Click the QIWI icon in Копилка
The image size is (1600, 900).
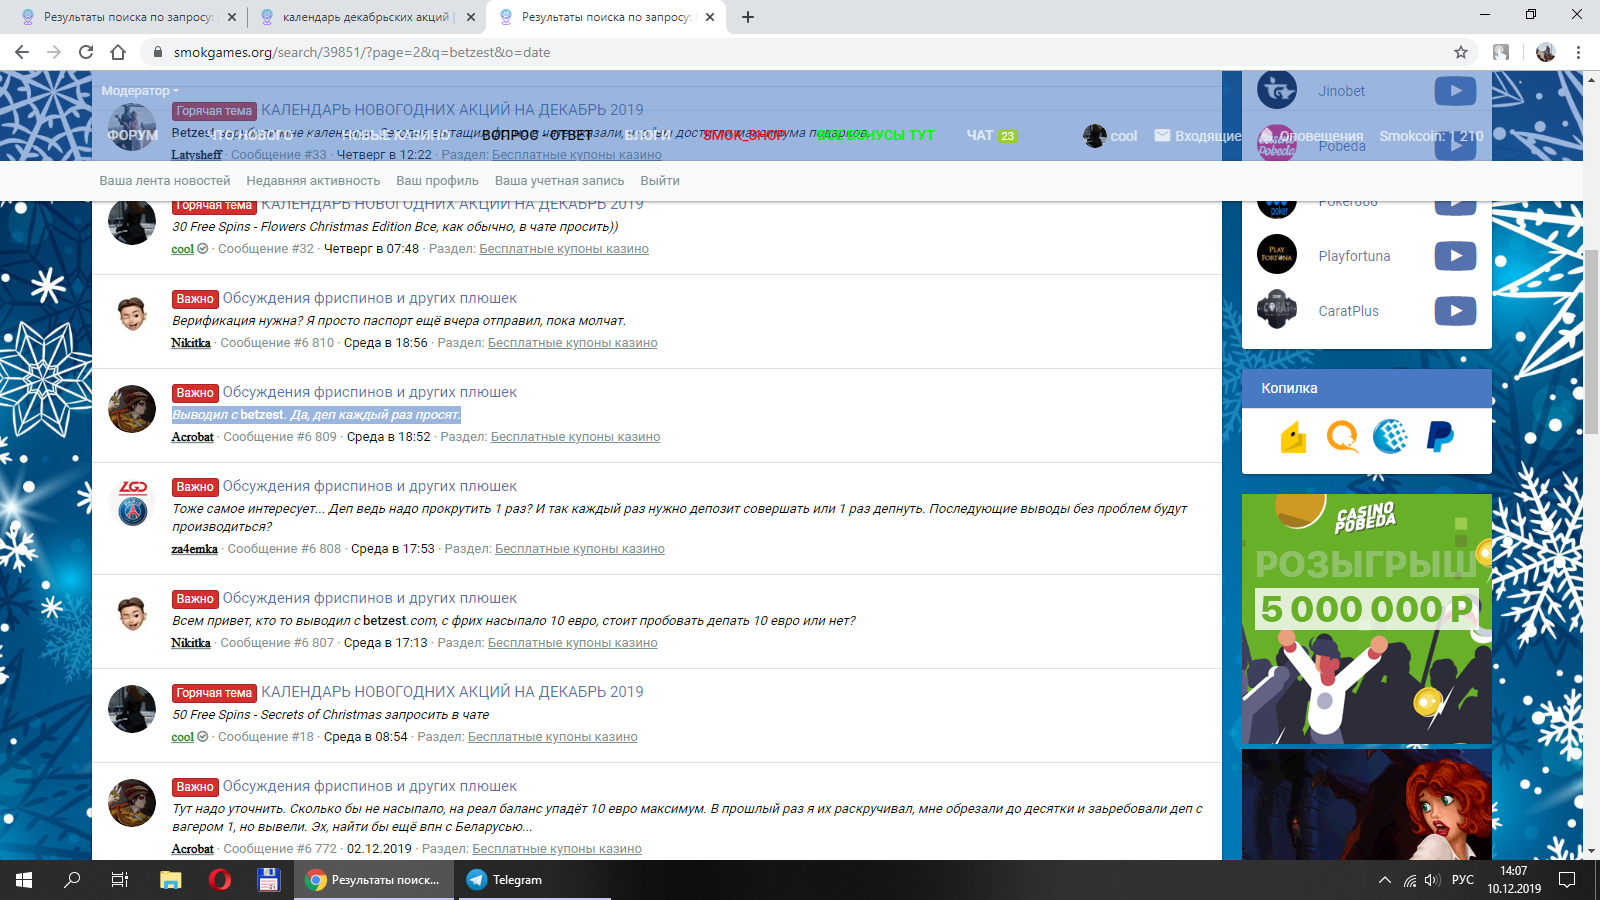tap(1342, 437)
